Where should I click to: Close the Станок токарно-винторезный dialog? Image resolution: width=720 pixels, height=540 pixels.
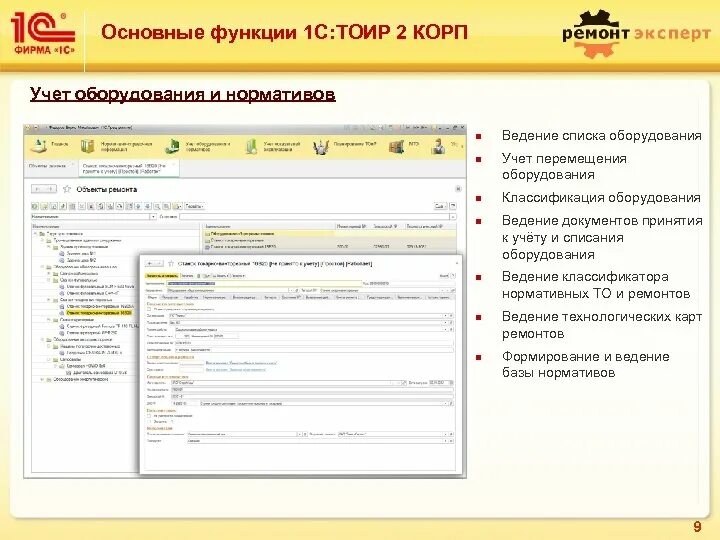point(456,263)
